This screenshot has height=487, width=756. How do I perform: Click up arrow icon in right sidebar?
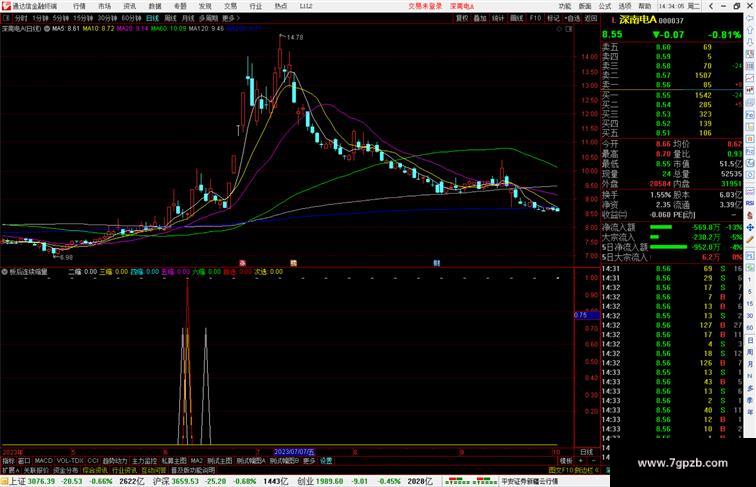[x=750, y=30]
